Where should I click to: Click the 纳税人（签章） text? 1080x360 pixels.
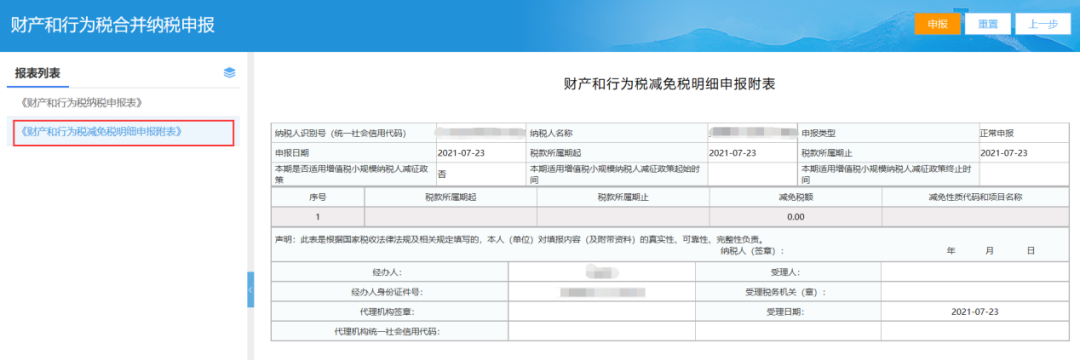pyautogui.click(x=751, y=251)
